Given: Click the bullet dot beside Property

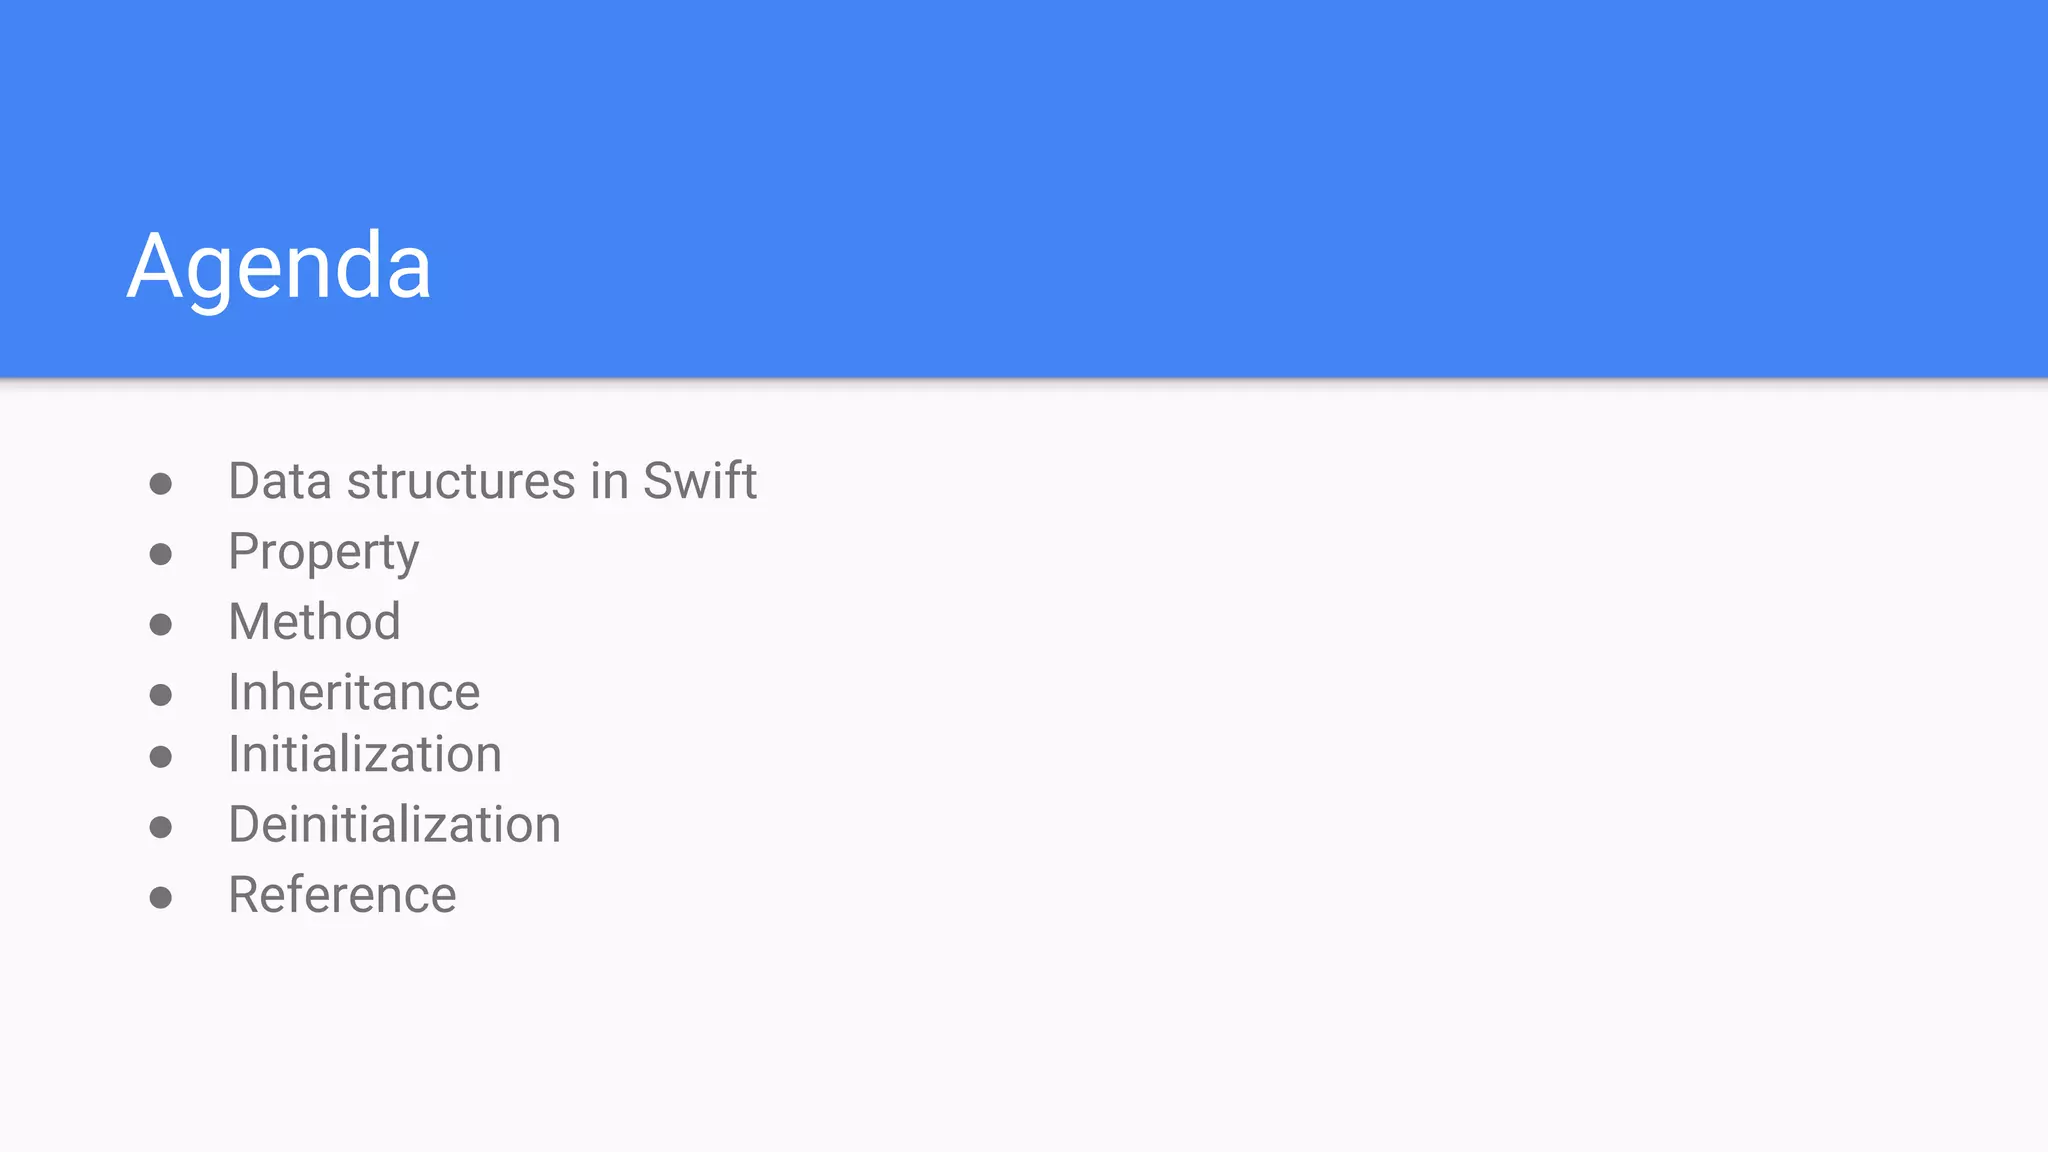Looking at the screenshot, I should tap(160, 554).
